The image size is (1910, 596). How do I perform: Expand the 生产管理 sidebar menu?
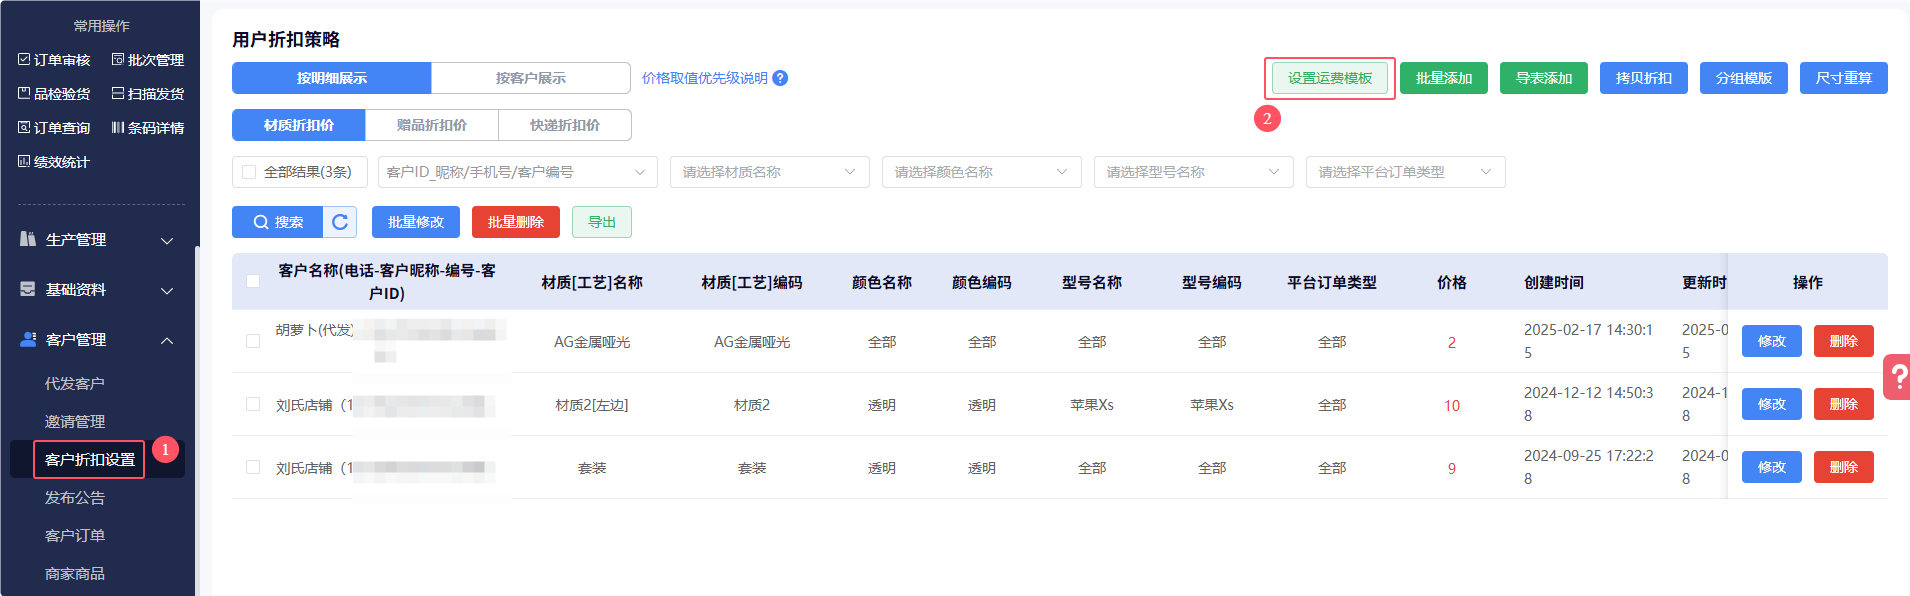[x=97, y=240]
